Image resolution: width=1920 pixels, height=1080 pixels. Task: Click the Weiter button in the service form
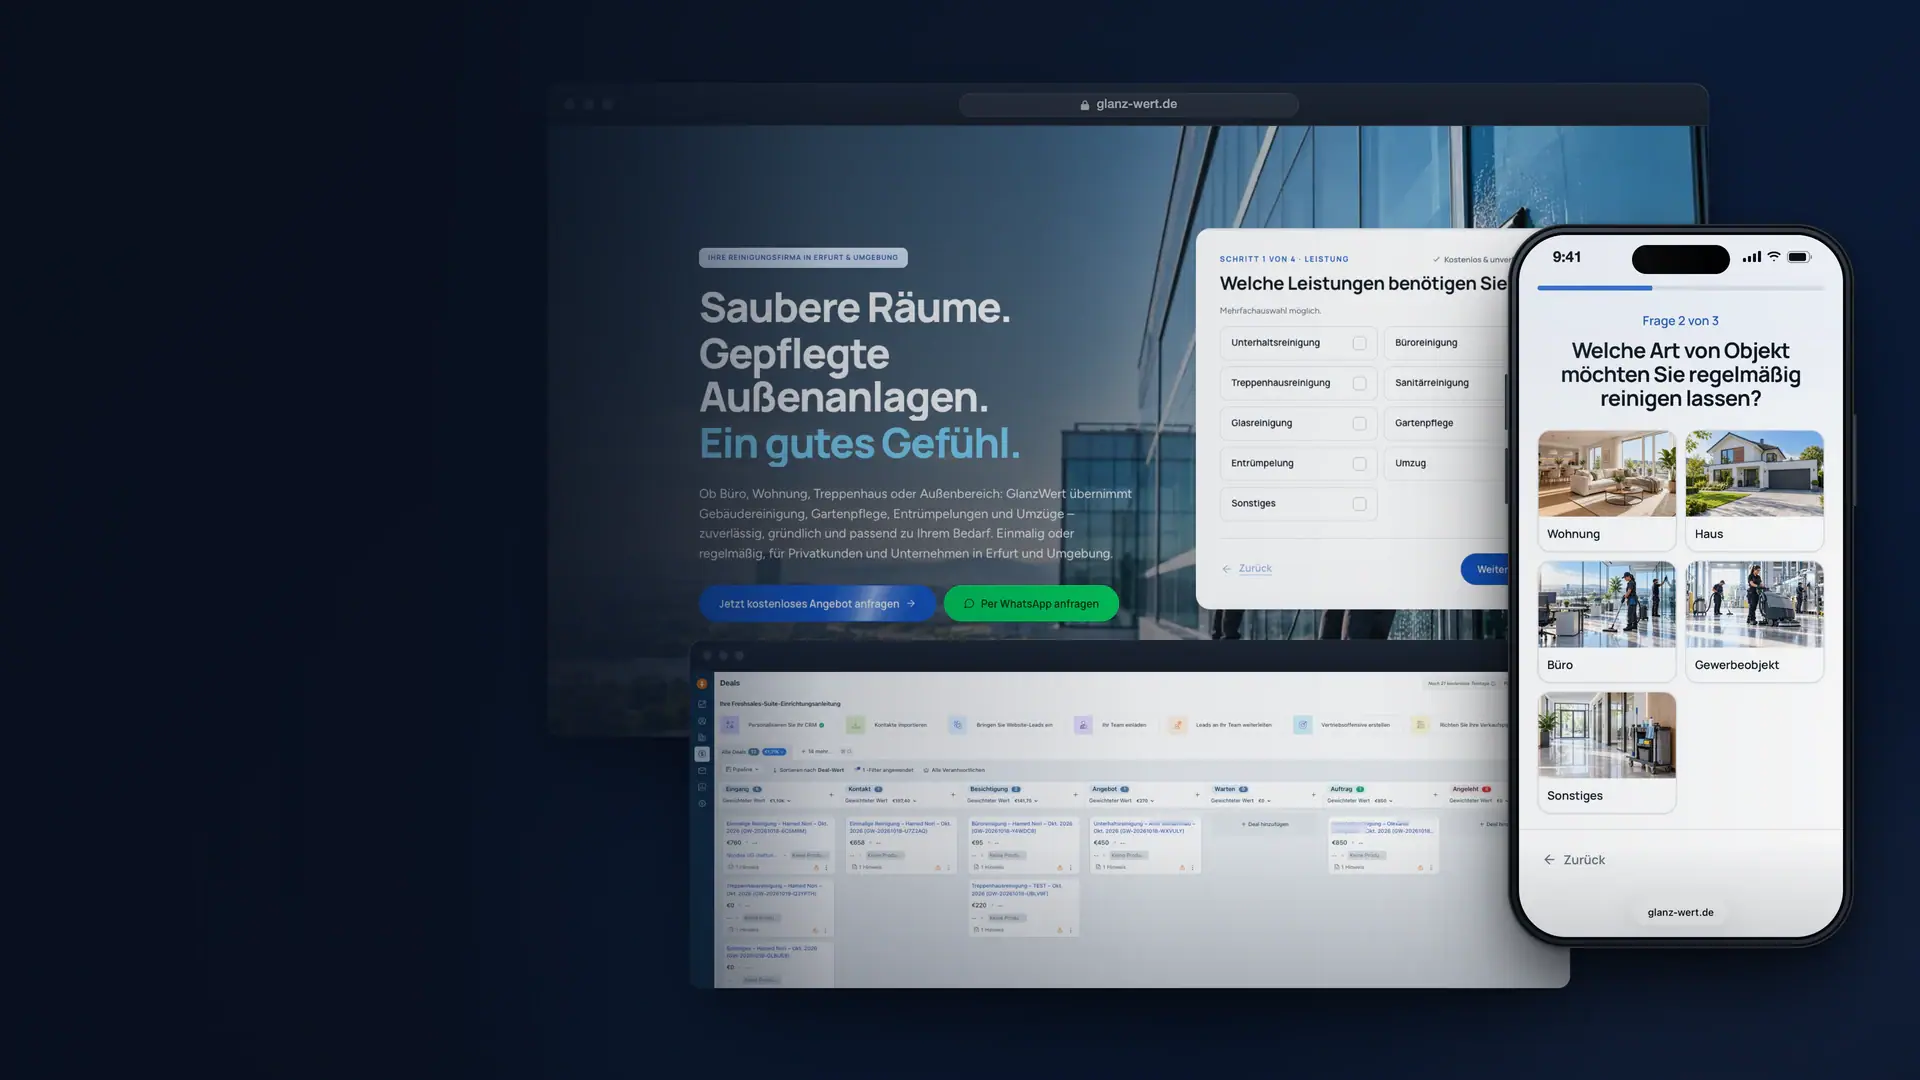coord(1486,569)
